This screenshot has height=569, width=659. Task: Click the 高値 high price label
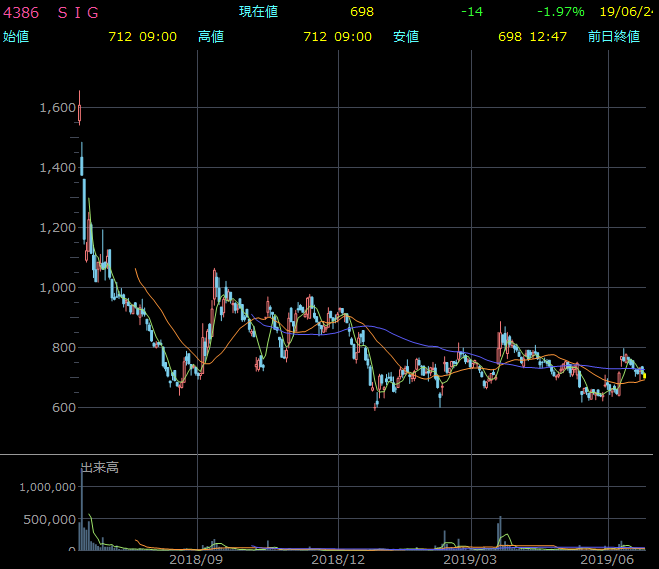pyautogui.click(x=211, y=37)
